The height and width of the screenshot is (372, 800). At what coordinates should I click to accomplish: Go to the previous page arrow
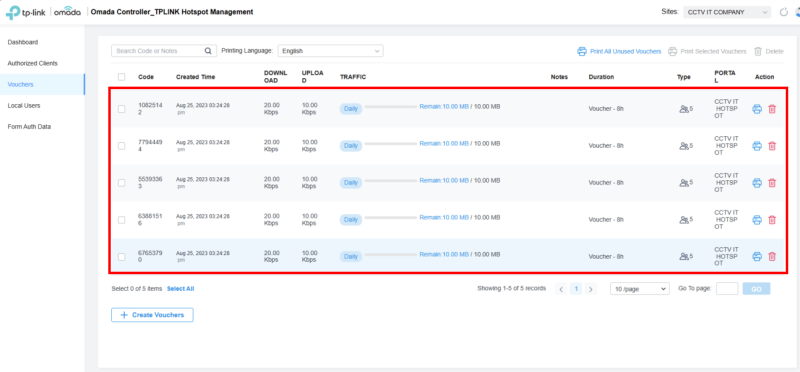coord(561,289)
